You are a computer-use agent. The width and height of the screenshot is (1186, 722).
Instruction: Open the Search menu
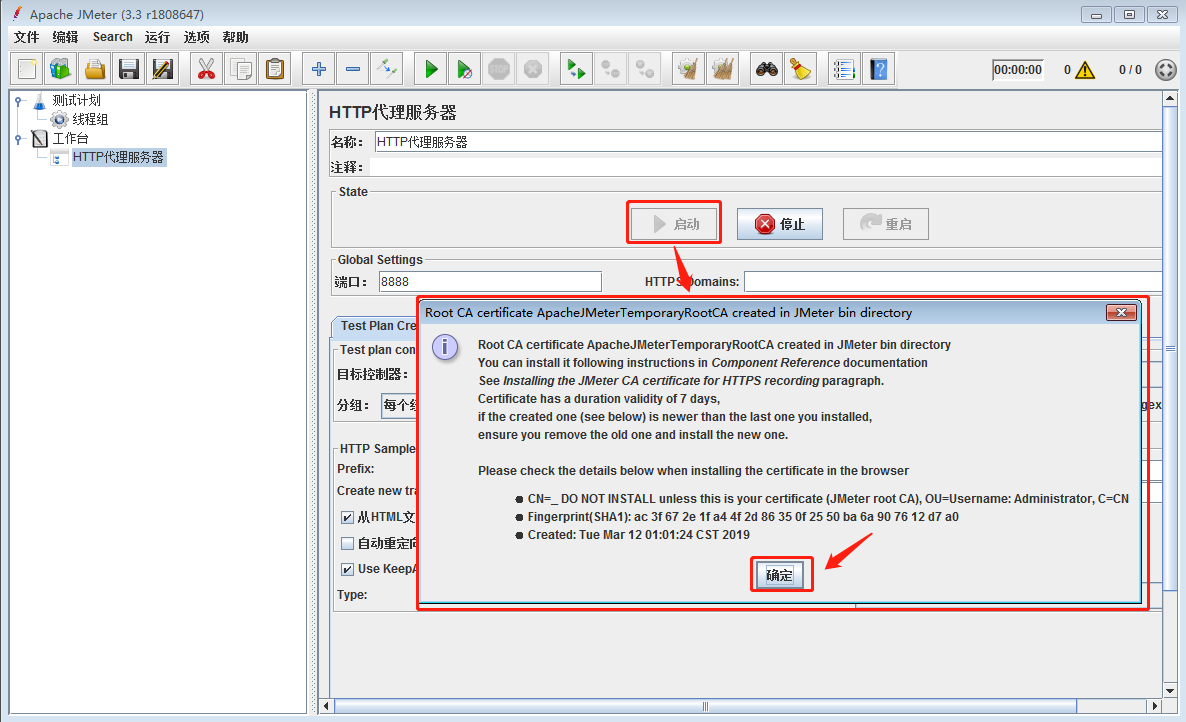[113, 37]
